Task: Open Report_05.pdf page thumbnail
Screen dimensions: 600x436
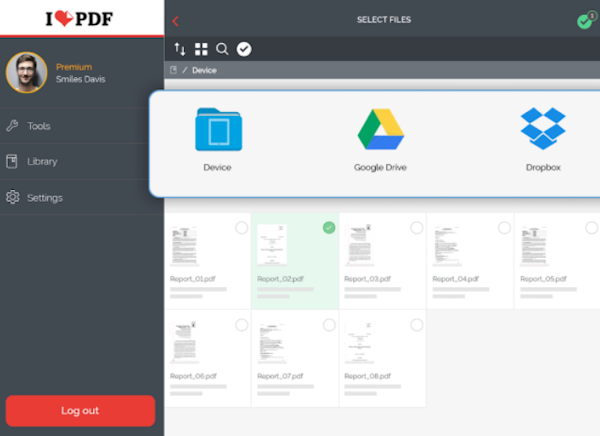Action: [535, 245]
